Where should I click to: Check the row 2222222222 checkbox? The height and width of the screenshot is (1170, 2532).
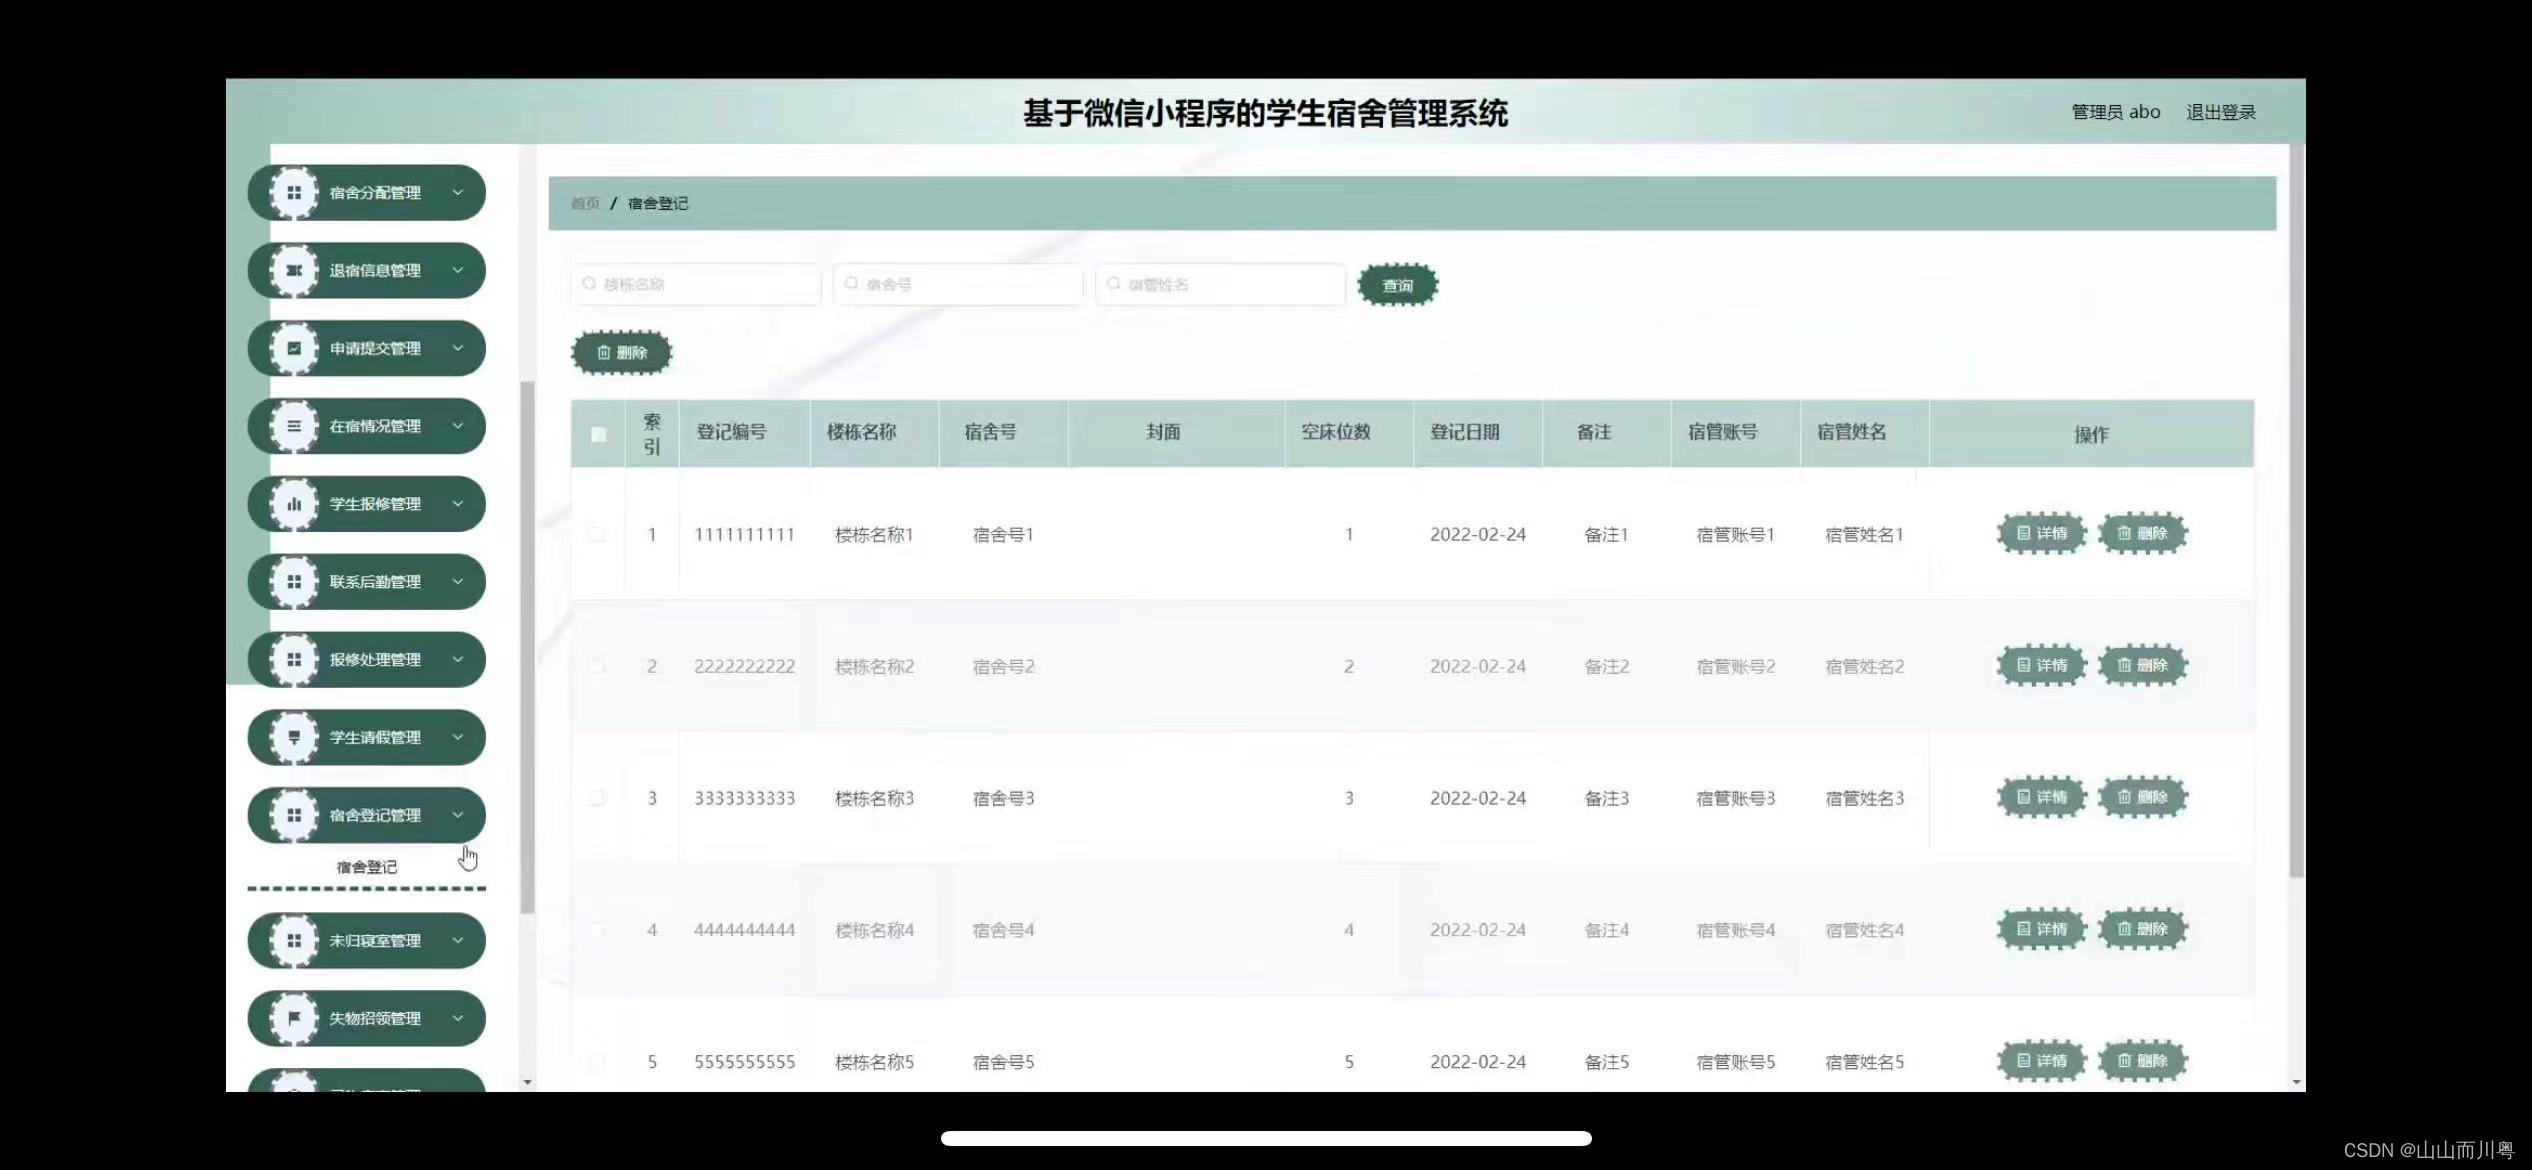597,666
